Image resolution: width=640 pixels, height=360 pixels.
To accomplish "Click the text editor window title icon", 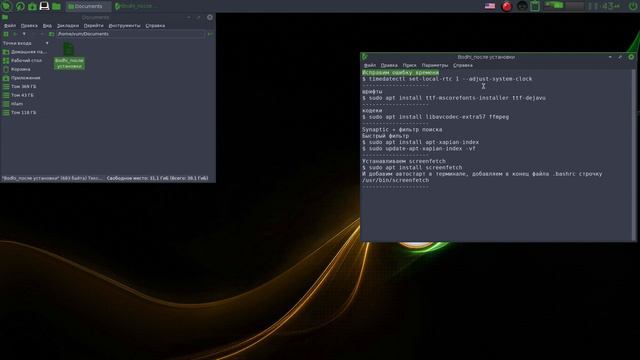I will point(365,57).
